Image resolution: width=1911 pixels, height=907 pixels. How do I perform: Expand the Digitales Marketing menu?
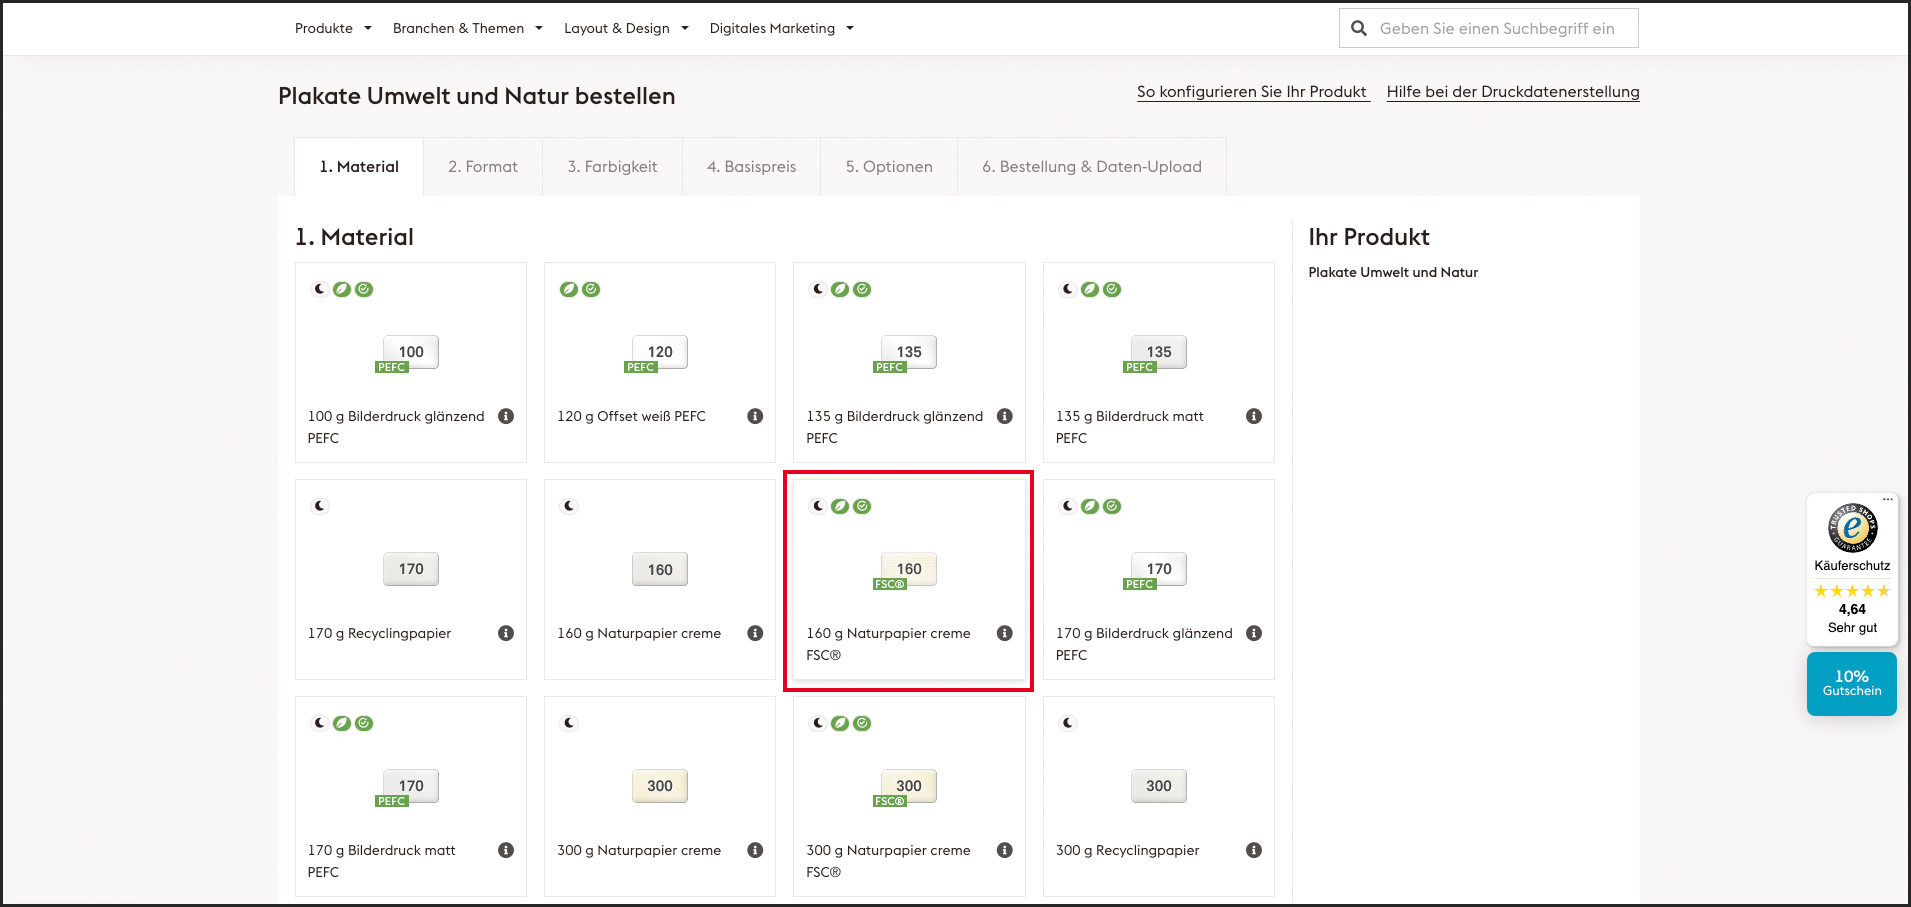click(x=781, y=28)
